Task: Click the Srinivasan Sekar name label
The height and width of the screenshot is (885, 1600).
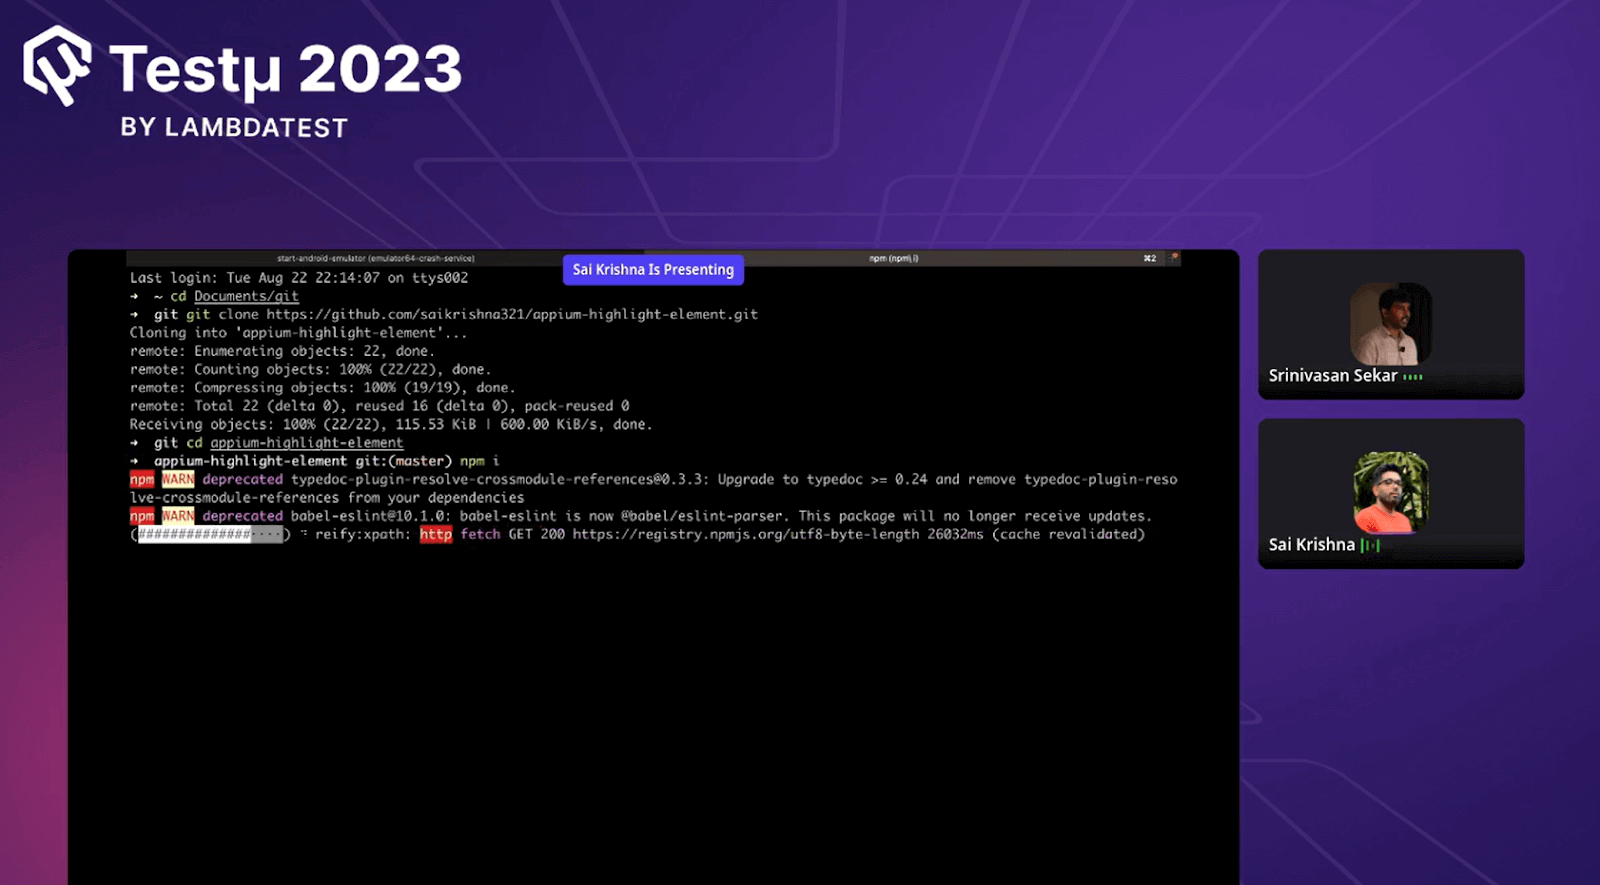Action: (1333, 376)
